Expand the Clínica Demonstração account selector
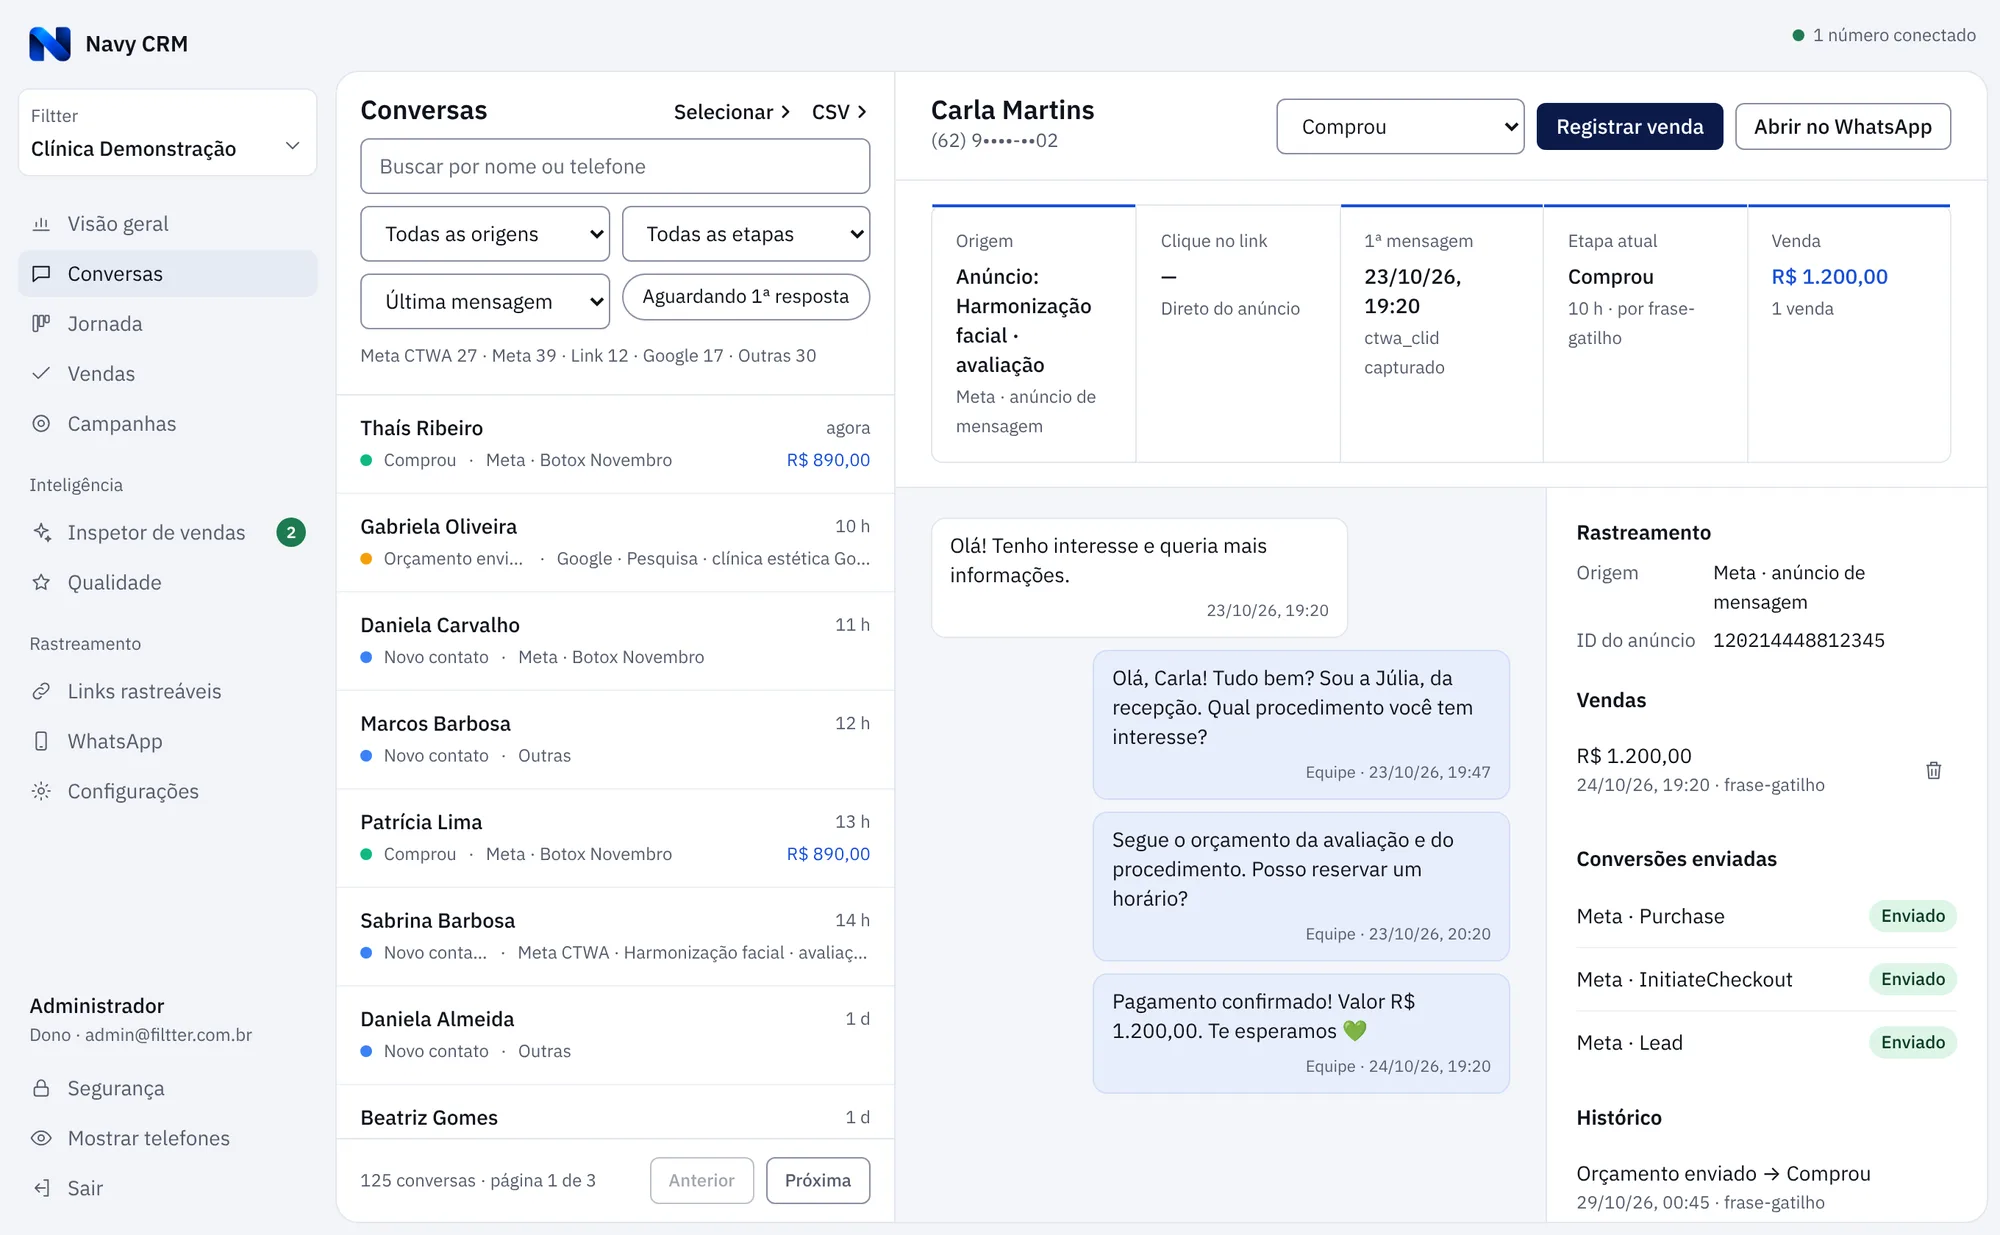The width and height of the screenshot is (2000, 1235). click(167, 133)
